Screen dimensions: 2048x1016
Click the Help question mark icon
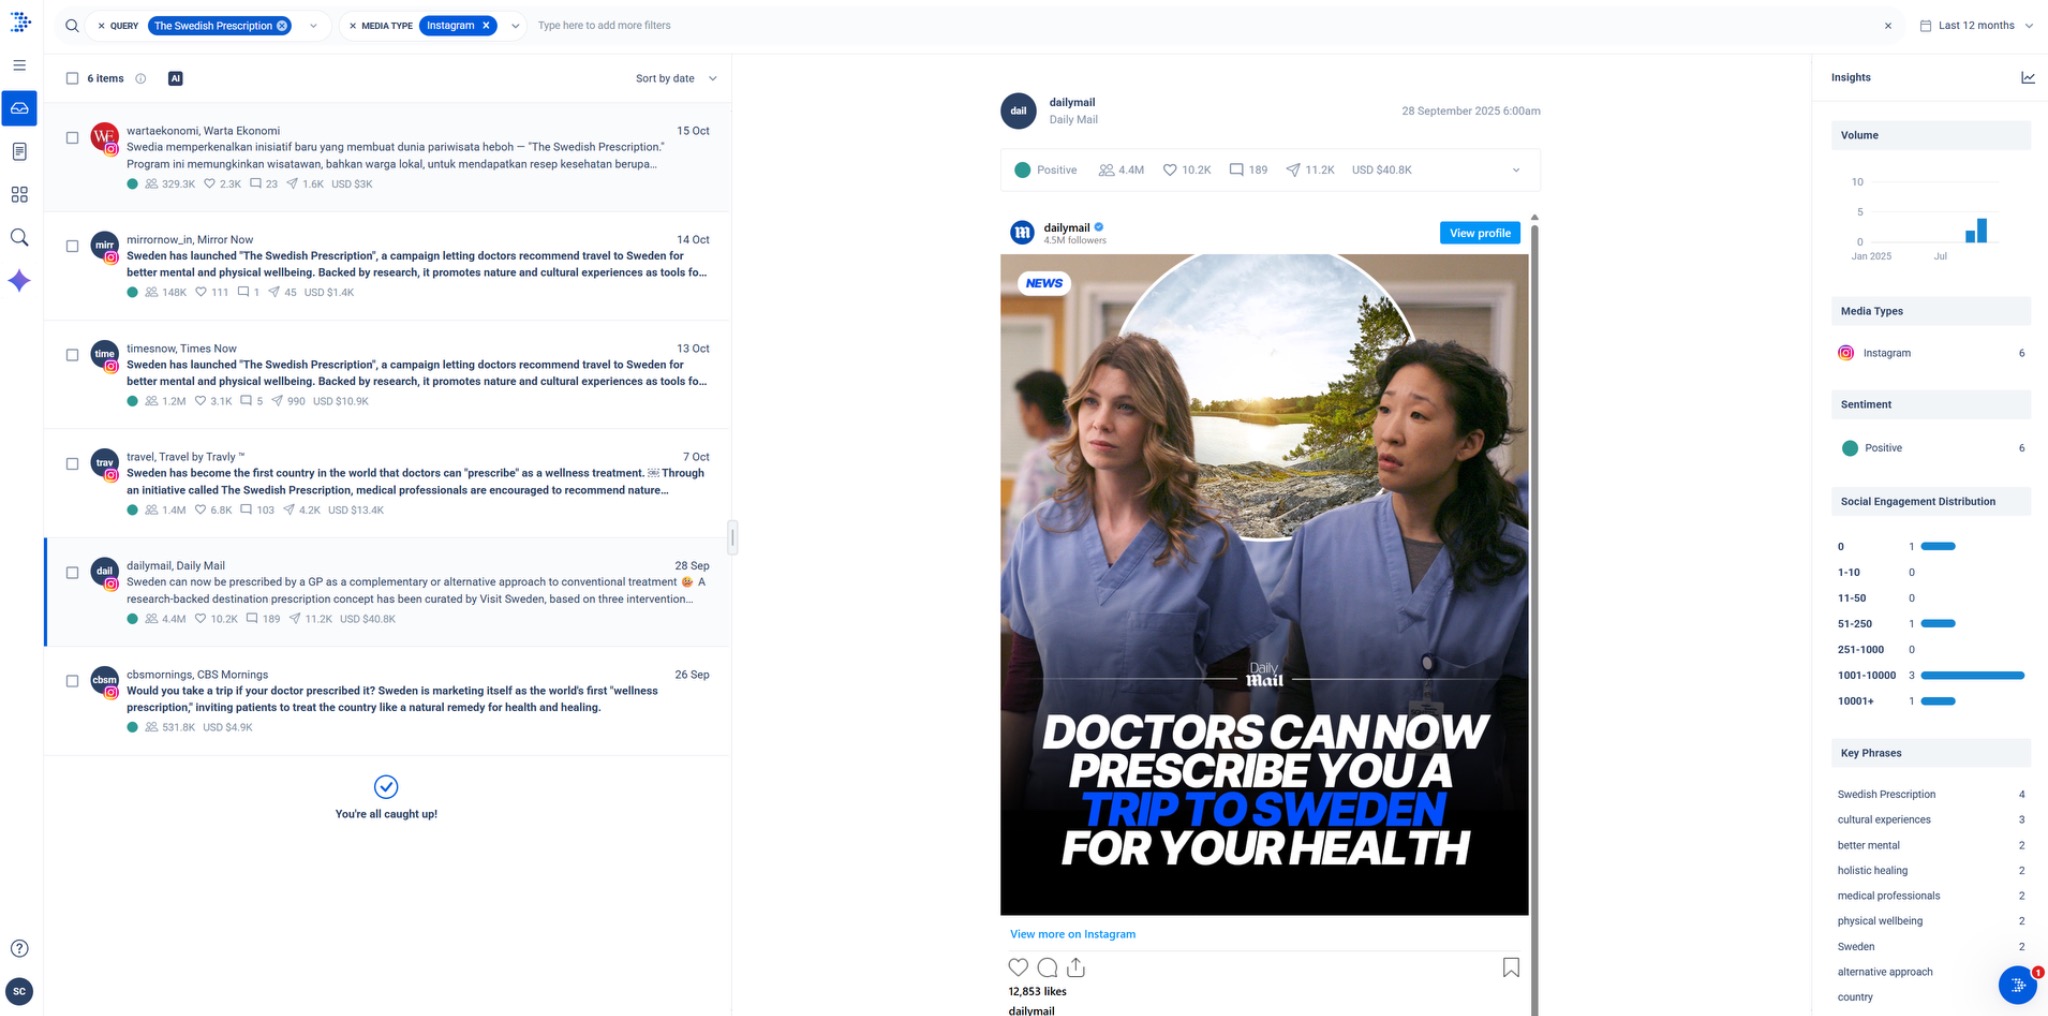tap(19, 948)
